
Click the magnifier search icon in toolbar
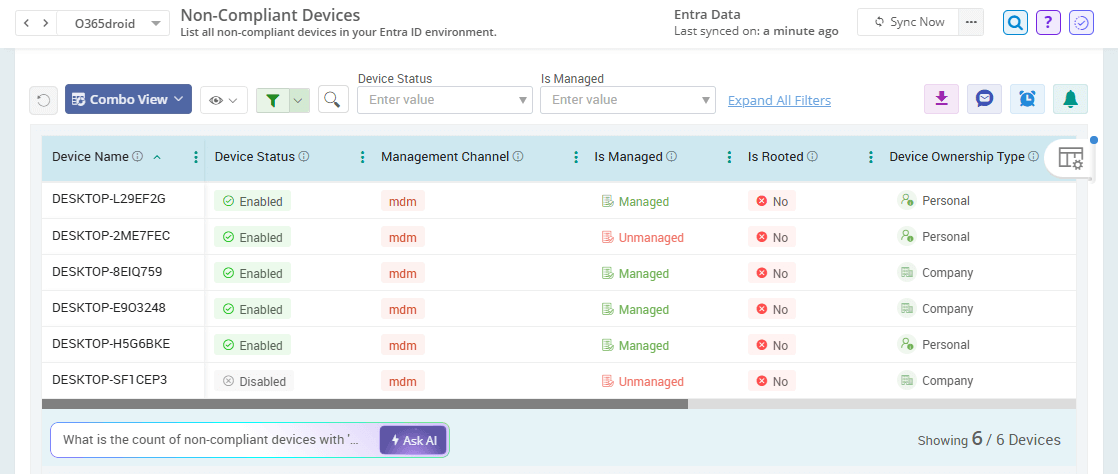point(332,100)
